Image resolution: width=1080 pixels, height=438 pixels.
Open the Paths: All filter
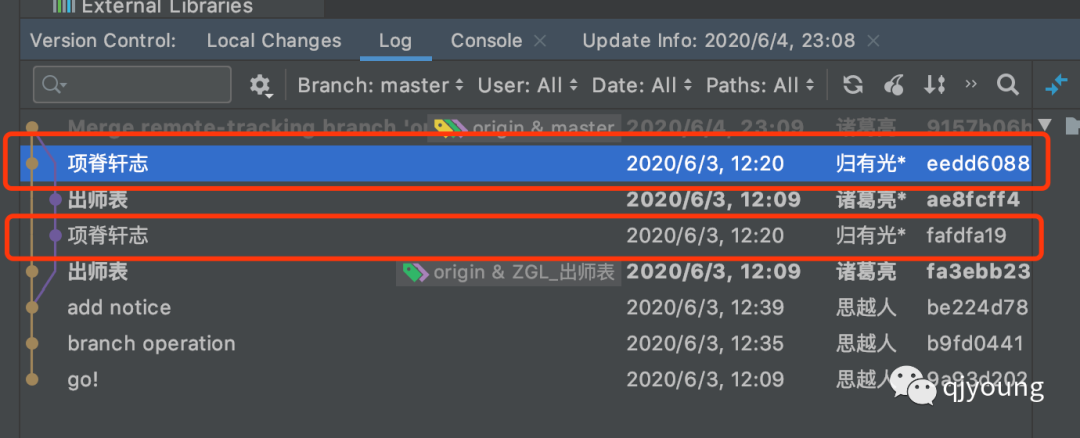pyautogui.click(x=760, y=85)
